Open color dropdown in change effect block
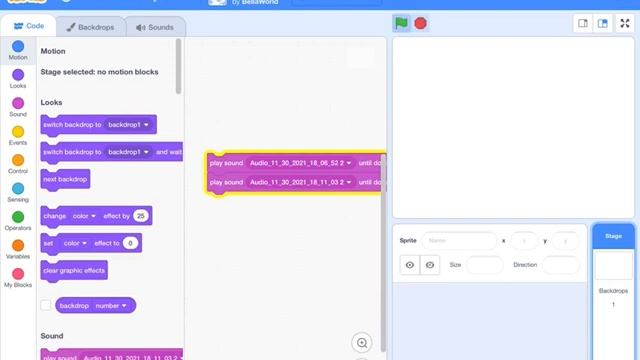Viewport: 640px width, 360px height. tap(84, 216)
